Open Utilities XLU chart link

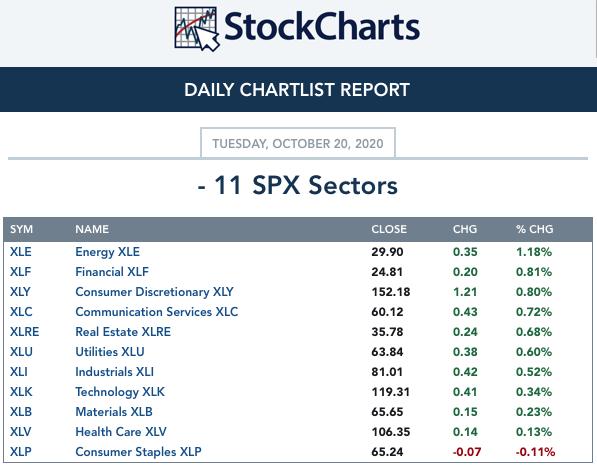[110, 352]
